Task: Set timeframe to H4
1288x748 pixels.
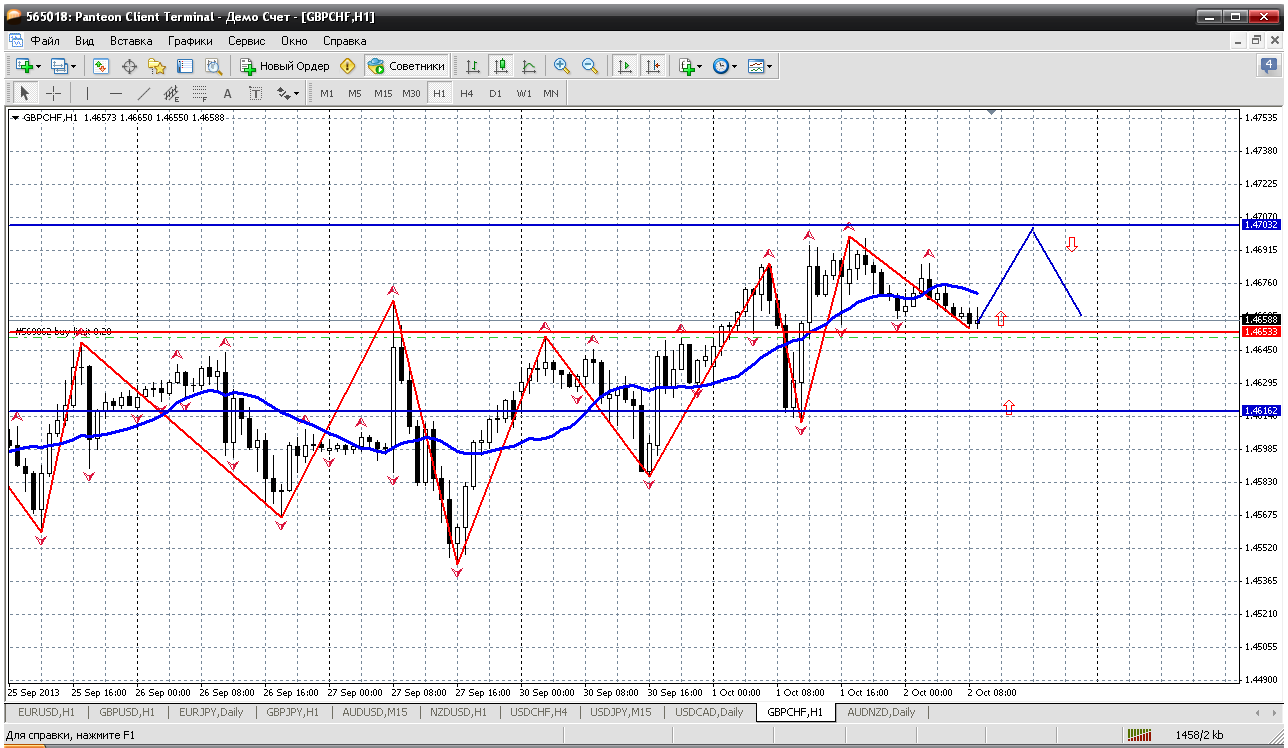Action: click(467, 93)
